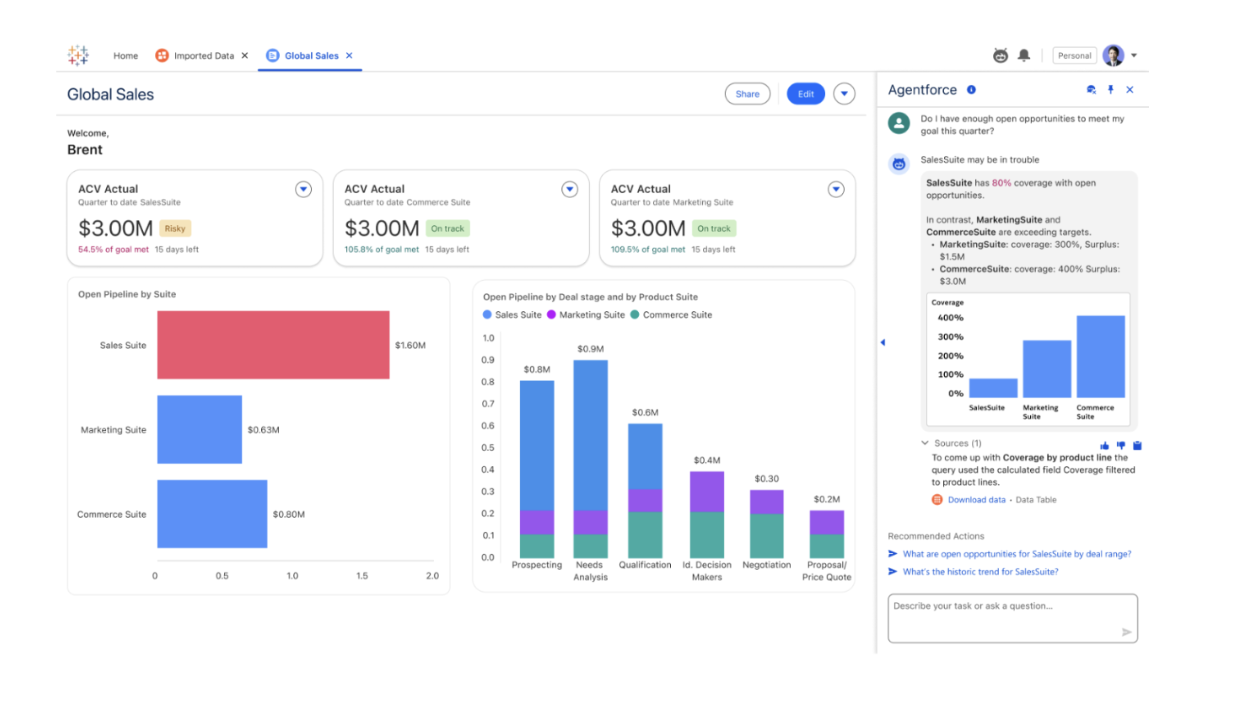The image size is (1248, 718).
Task: Open the account dropdown arrow beside avatar
Action: tap(1134, 56)
